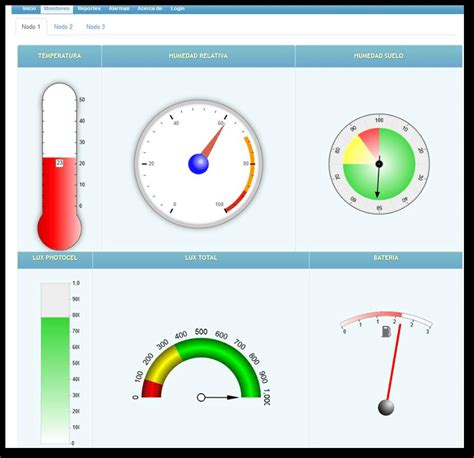Click the orange arc on relative humidity gauge
Viewport: 474px width, 458px height.
252,163
